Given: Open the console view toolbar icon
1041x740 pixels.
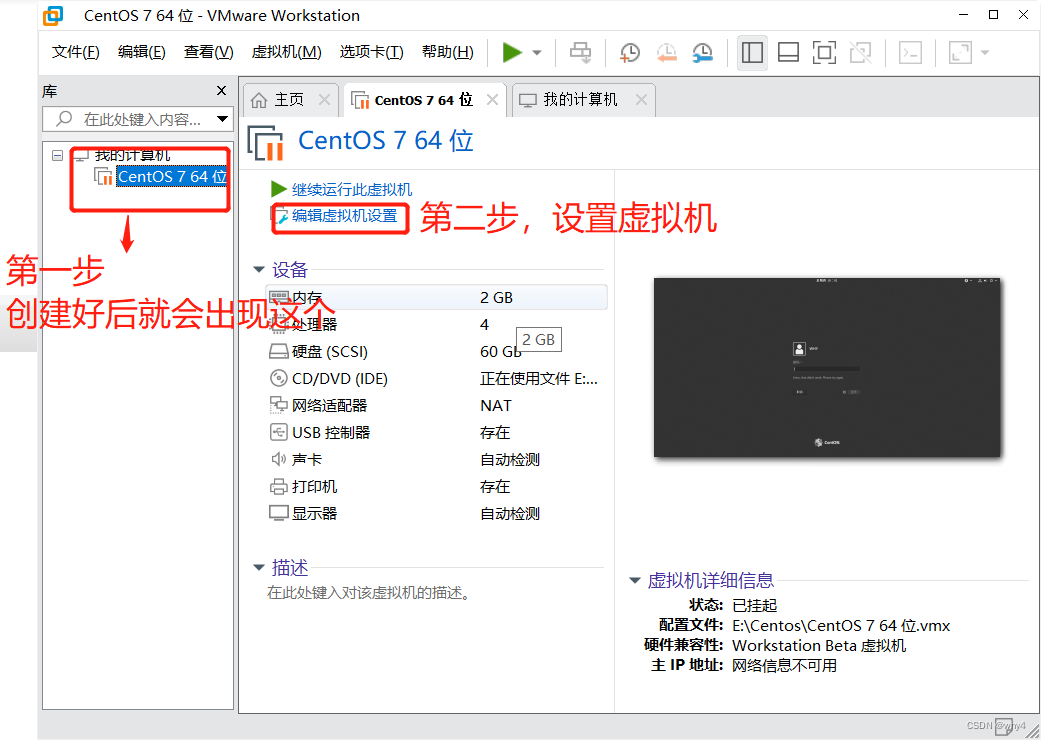Looking at the screenshot, I should click(910, 52).
